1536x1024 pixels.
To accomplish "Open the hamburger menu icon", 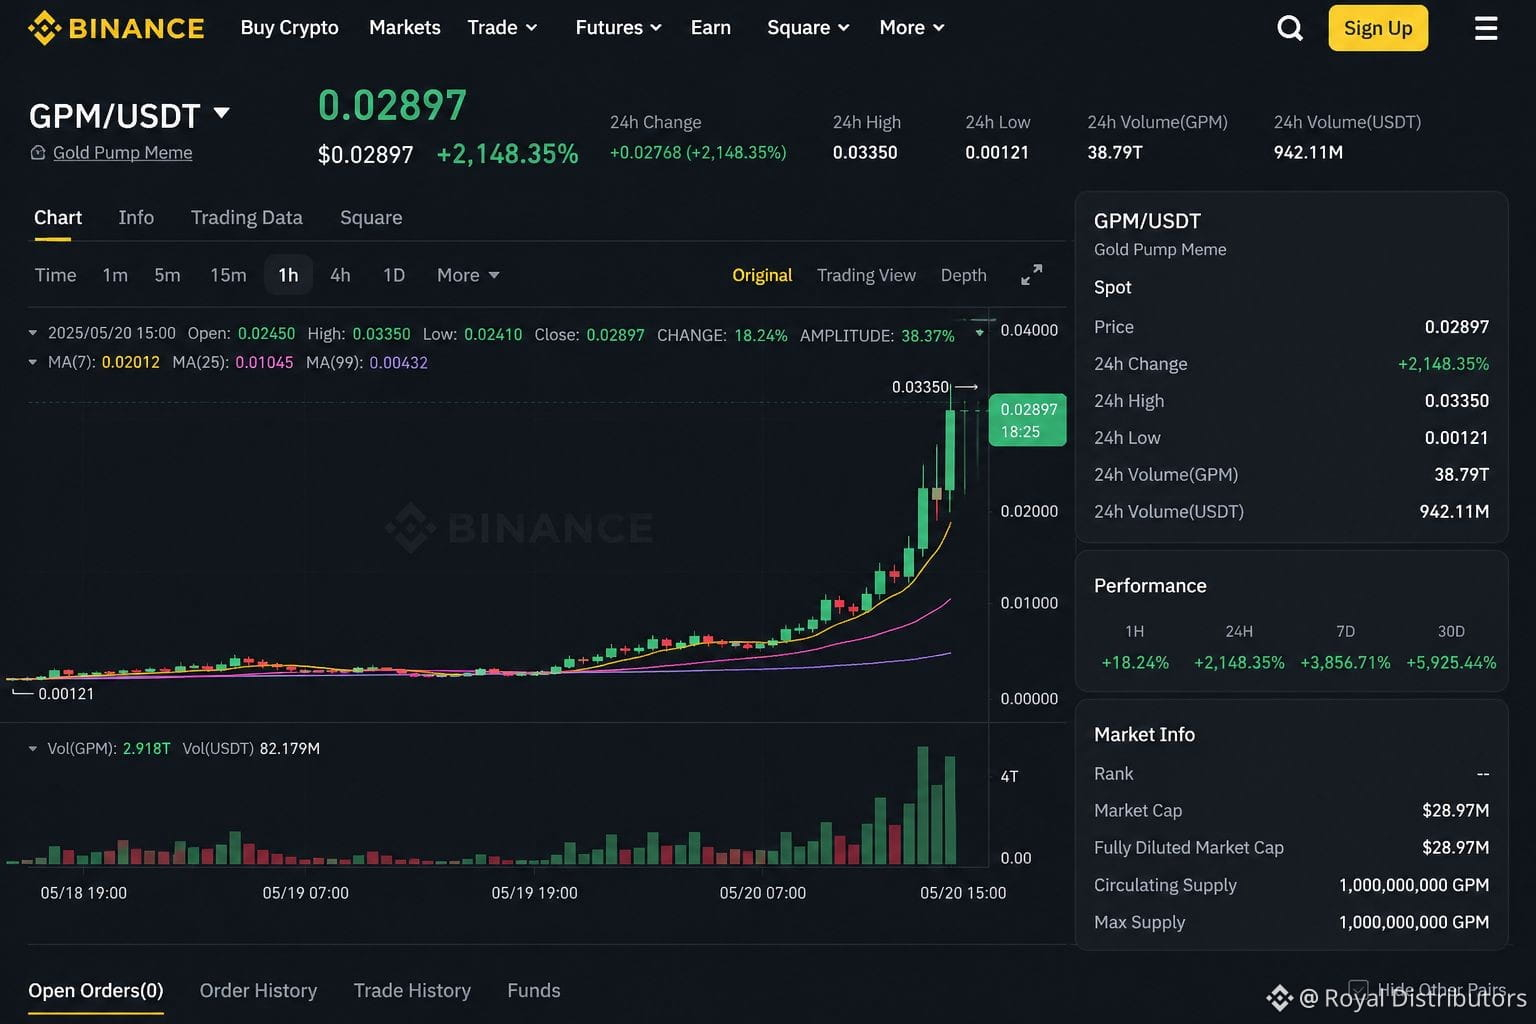I will (1486, 28).
